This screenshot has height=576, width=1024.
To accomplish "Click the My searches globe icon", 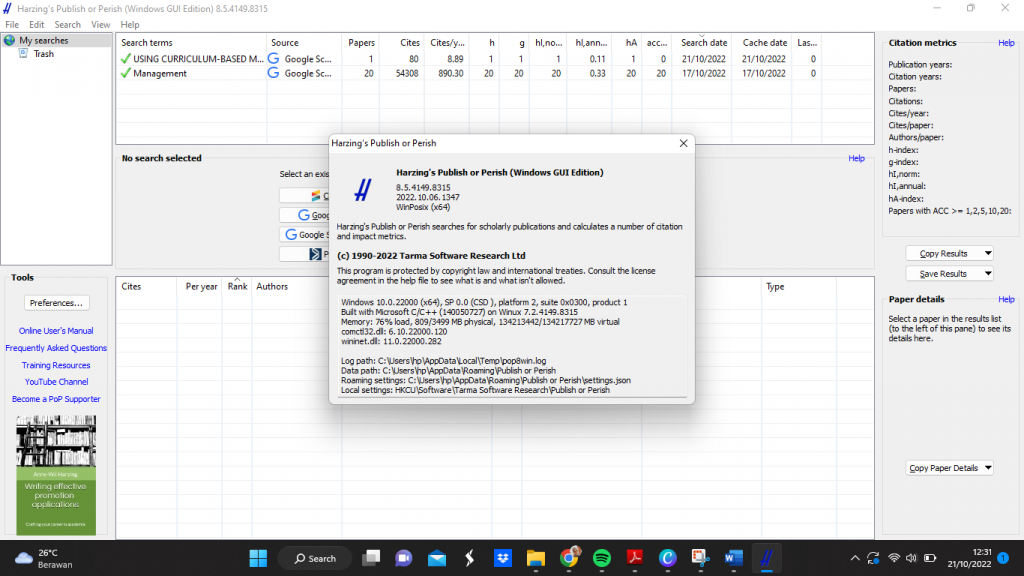I will pyautogui.click(x=10, y=40).
